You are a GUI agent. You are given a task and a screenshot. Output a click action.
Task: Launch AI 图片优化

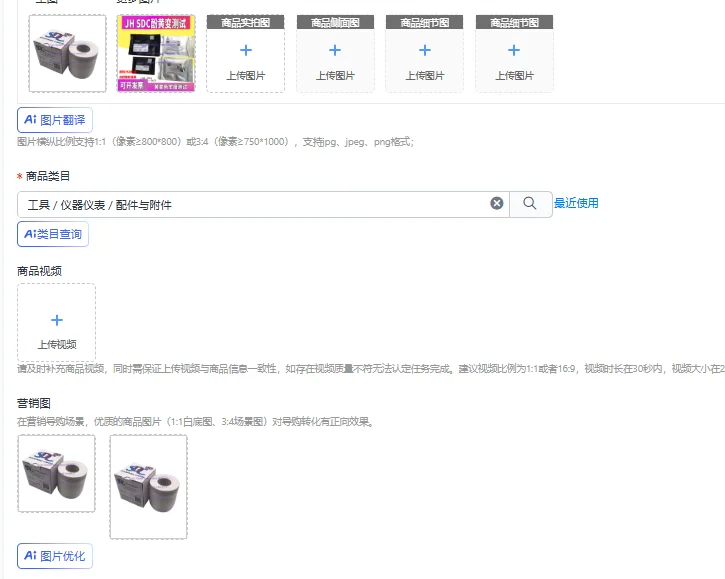point(55,556)
